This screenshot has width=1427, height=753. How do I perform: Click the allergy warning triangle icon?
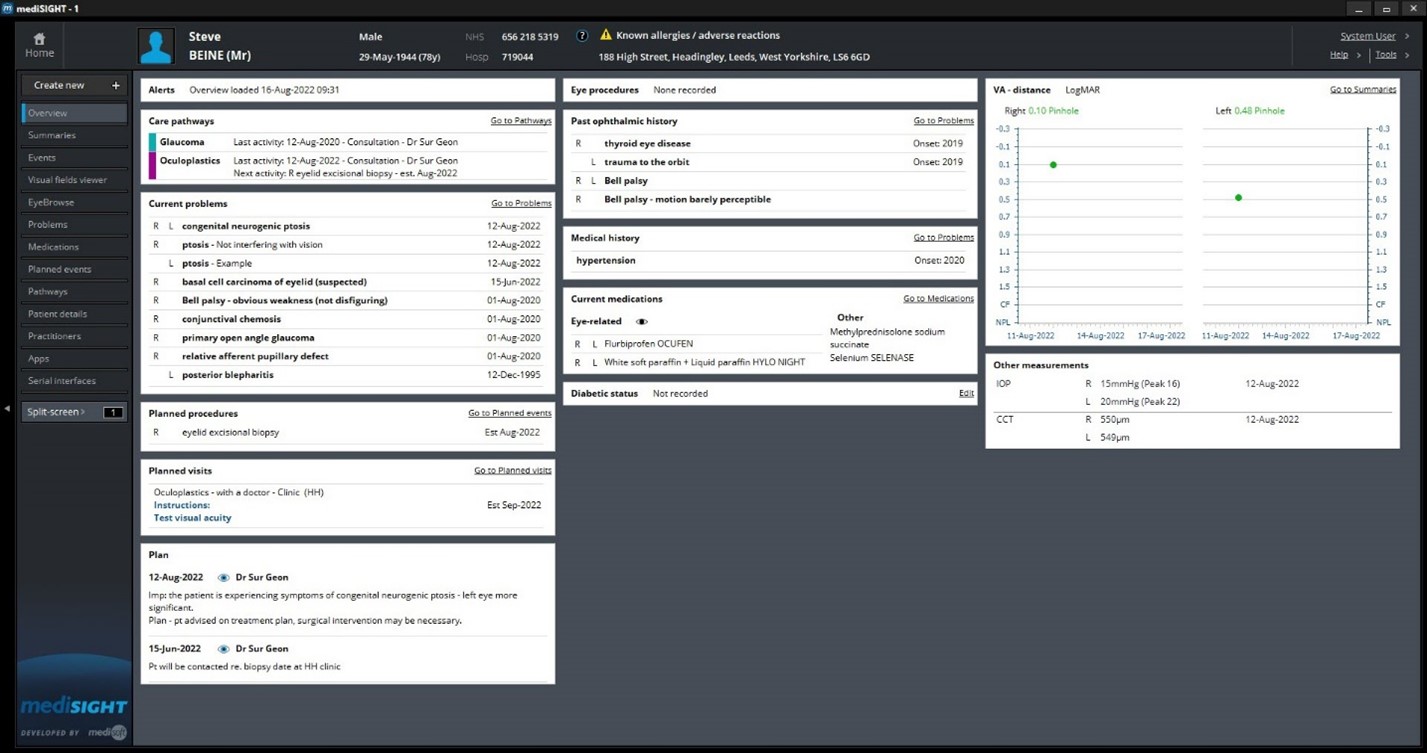605,35
